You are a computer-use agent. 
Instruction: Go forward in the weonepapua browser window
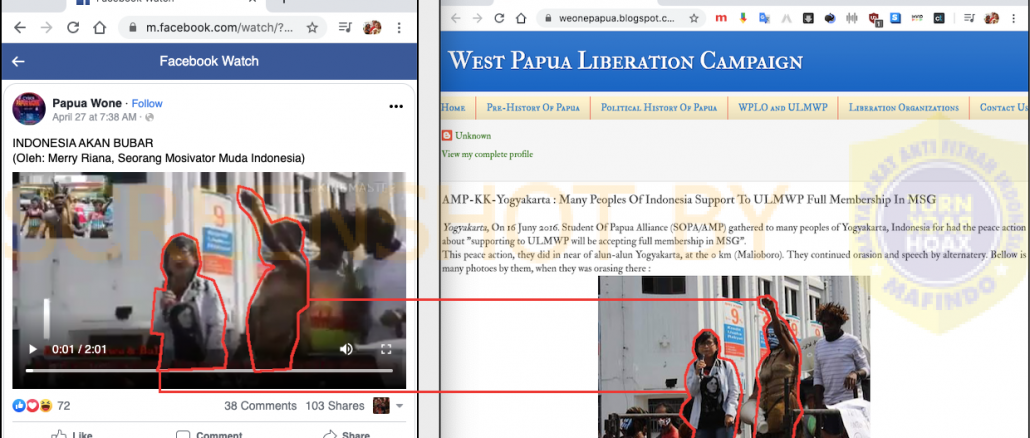coord(478,18)
